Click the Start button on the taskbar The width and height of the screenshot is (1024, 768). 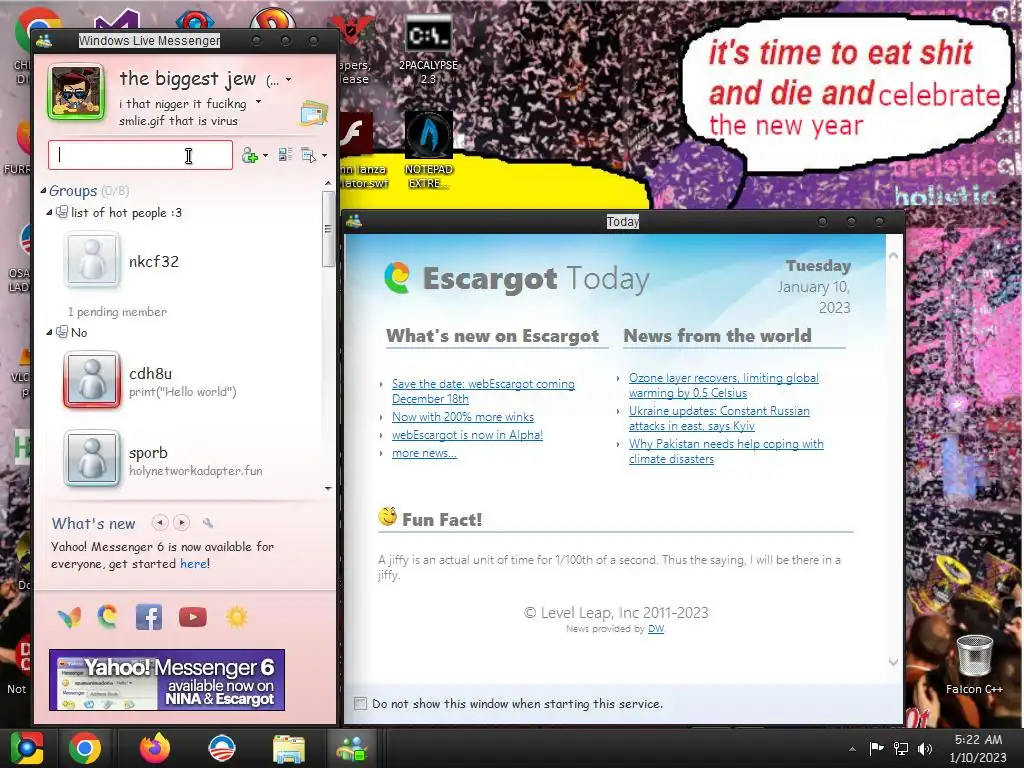click(26, 748)
